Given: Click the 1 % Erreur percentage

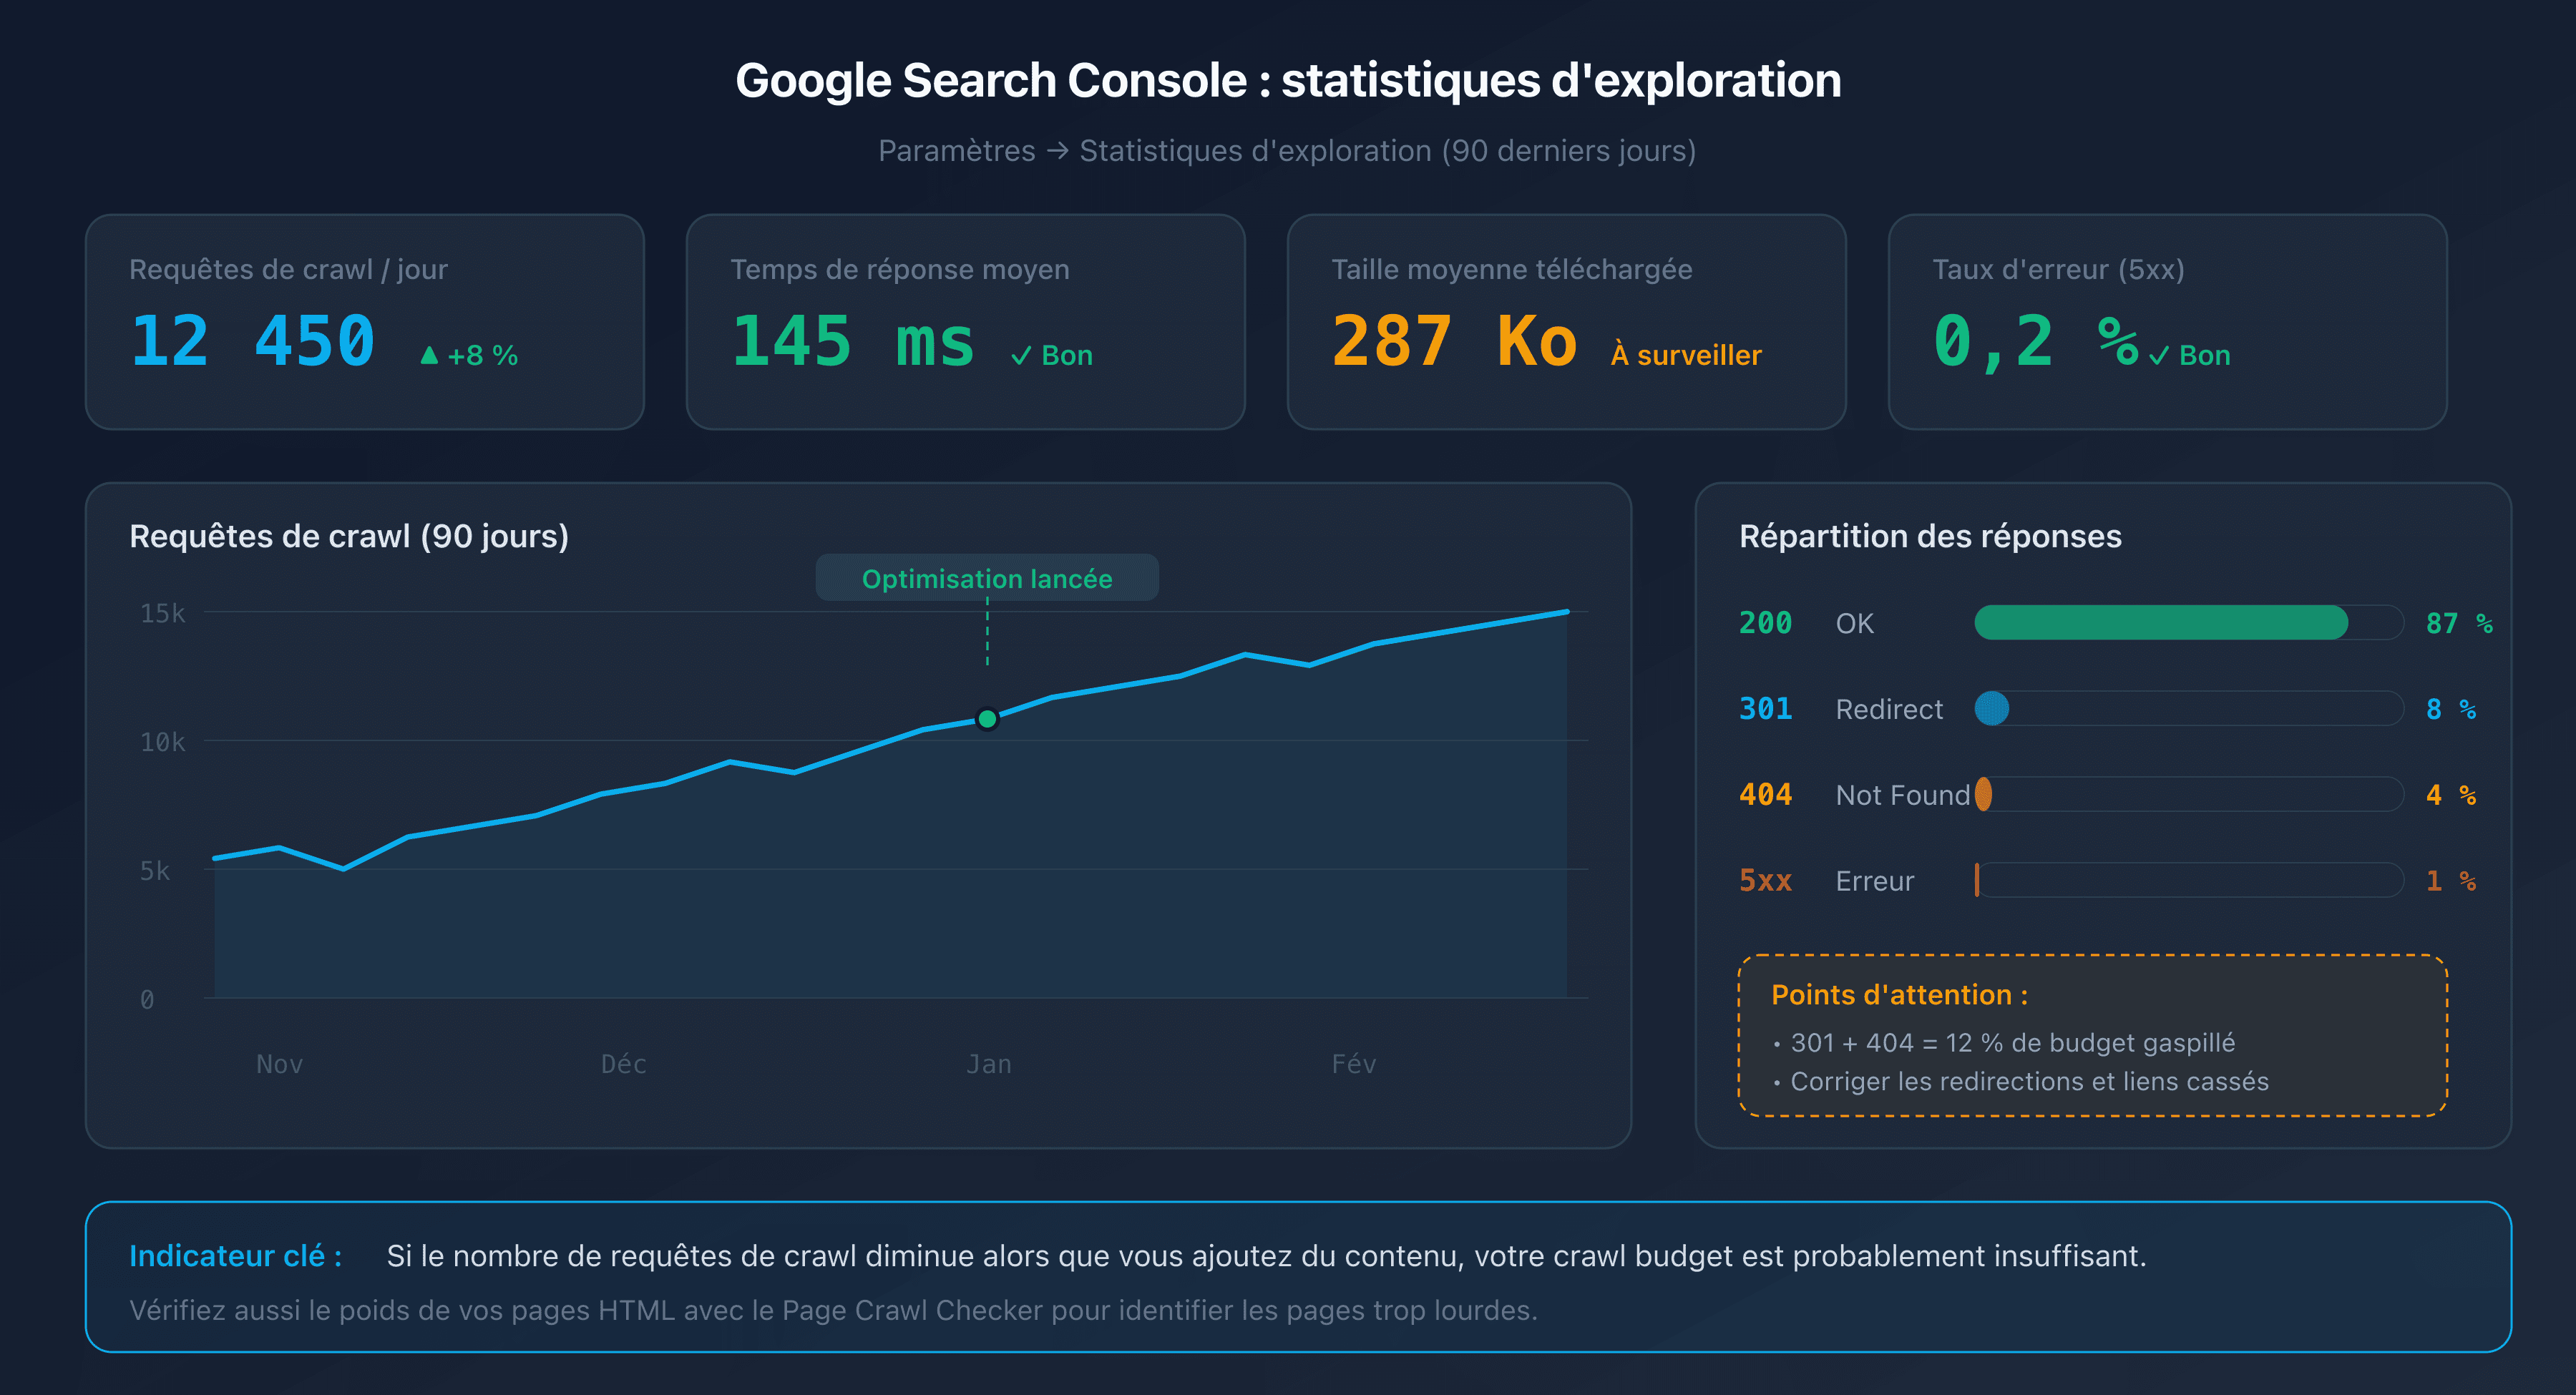Looking at the screenshot, I should [2451, 881].
